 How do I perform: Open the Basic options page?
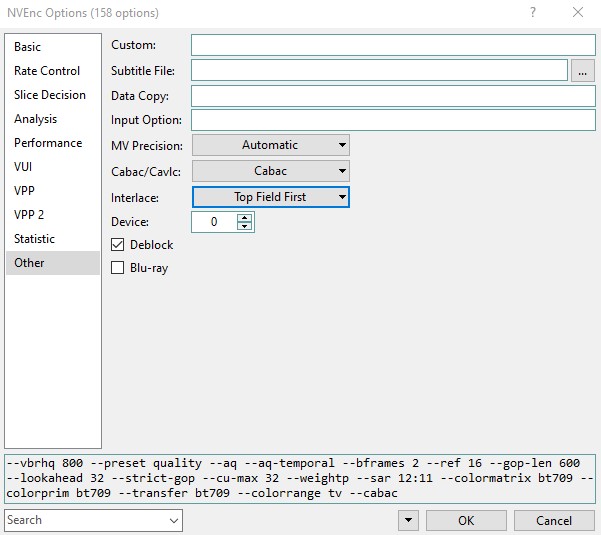pos(53,47)
